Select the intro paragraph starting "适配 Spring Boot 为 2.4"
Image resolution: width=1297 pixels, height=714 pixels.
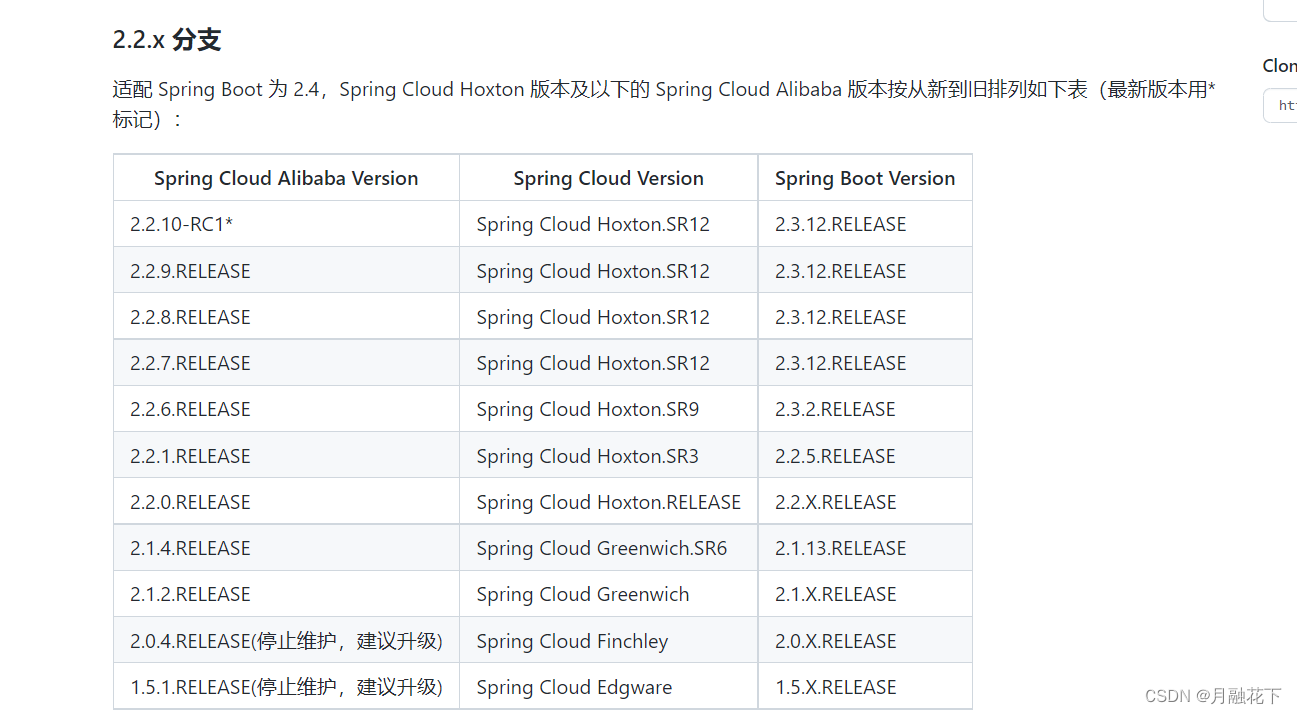coord(664,104)
